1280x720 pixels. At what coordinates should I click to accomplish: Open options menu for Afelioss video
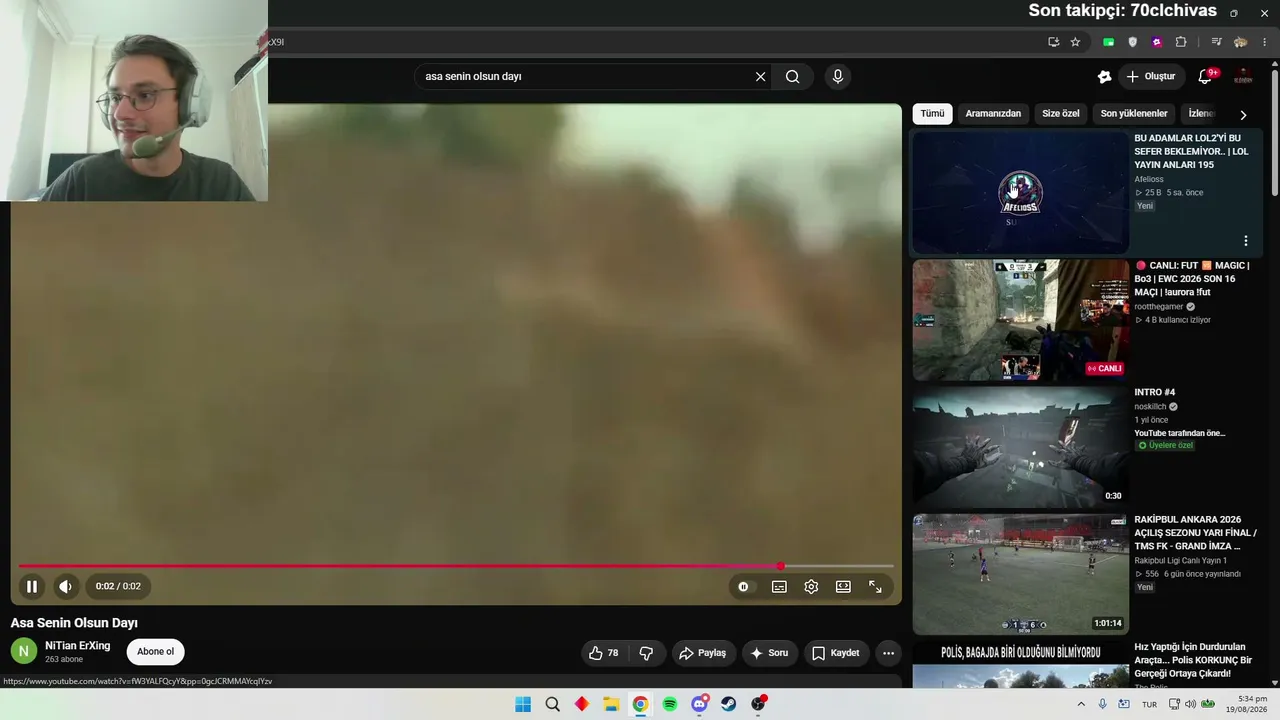click(1246, 241)
